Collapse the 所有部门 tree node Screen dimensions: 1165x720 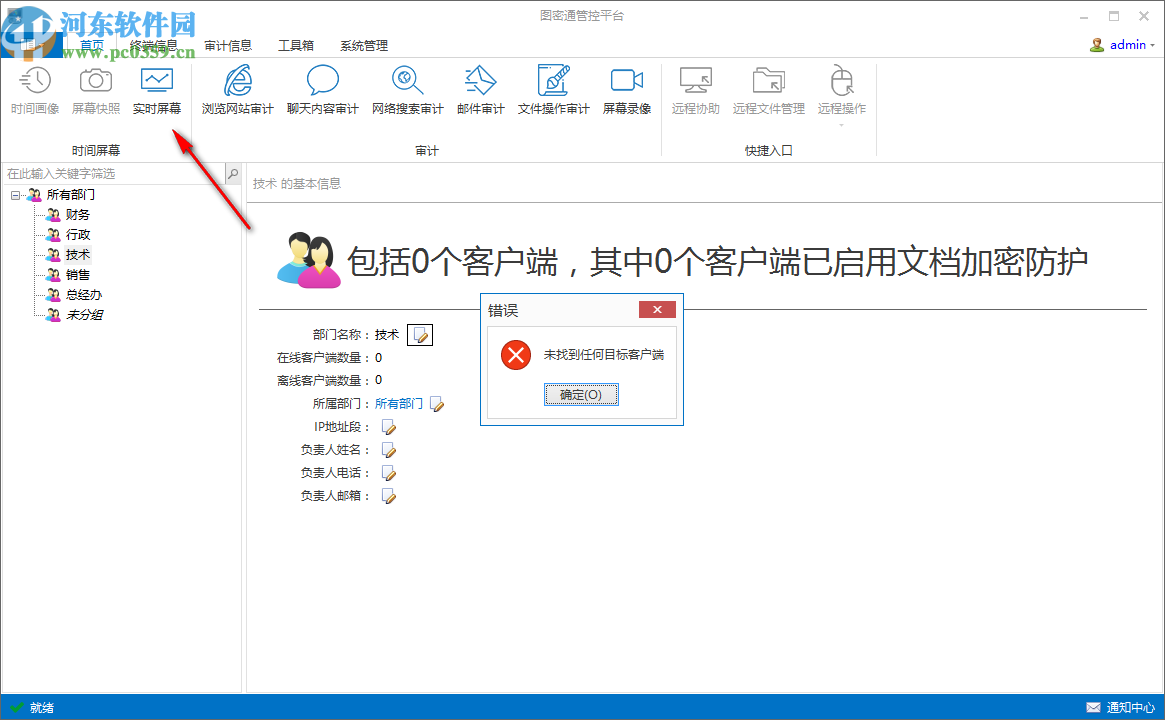point(14,194)
